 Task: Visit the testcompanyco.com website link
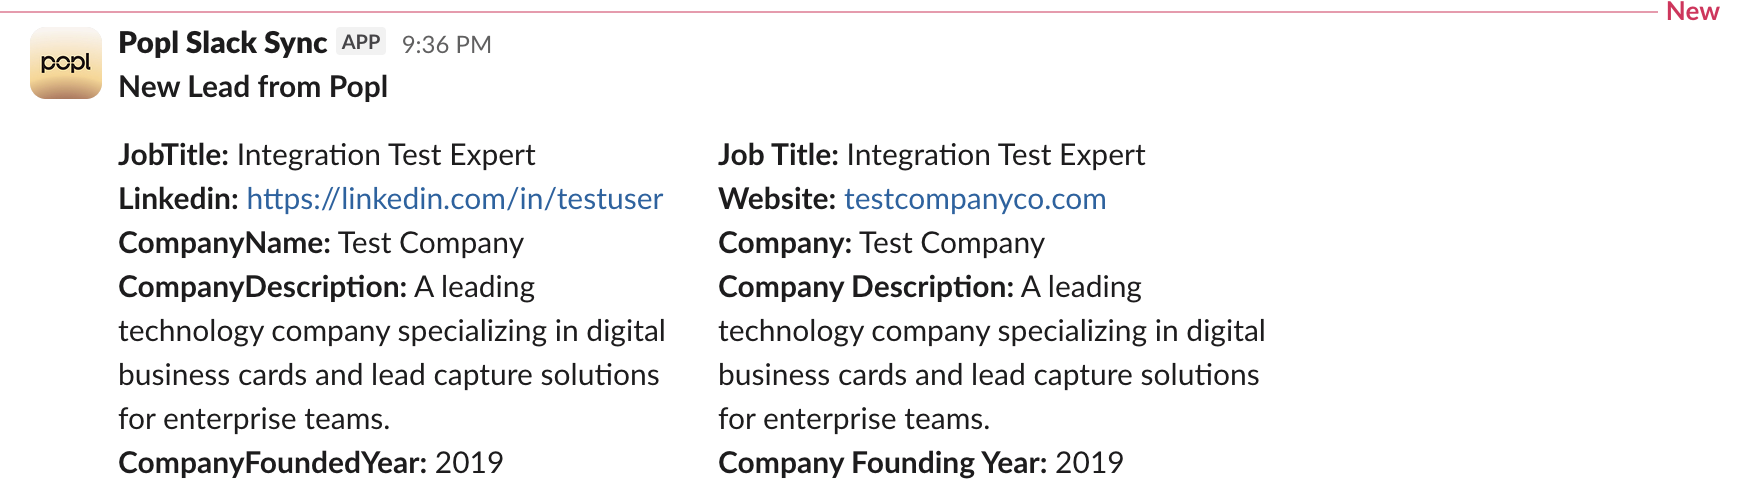(x=974, y=199)
